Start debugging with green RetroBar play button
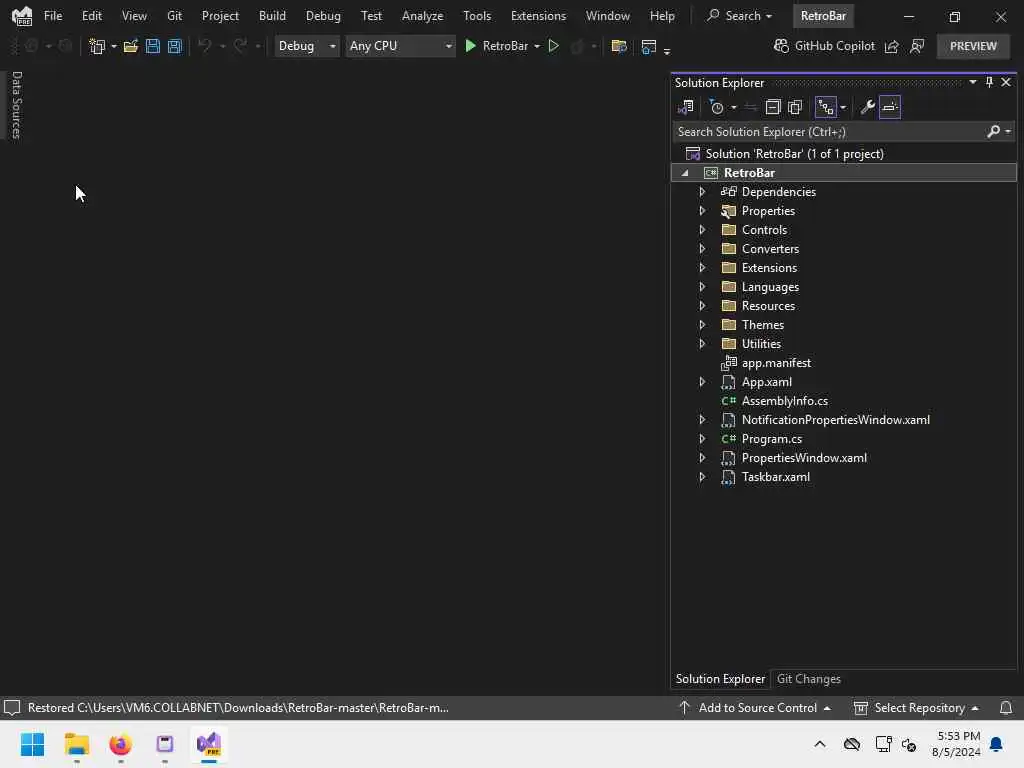Viewport: 1024px width, 768px height. pos(470,46)
